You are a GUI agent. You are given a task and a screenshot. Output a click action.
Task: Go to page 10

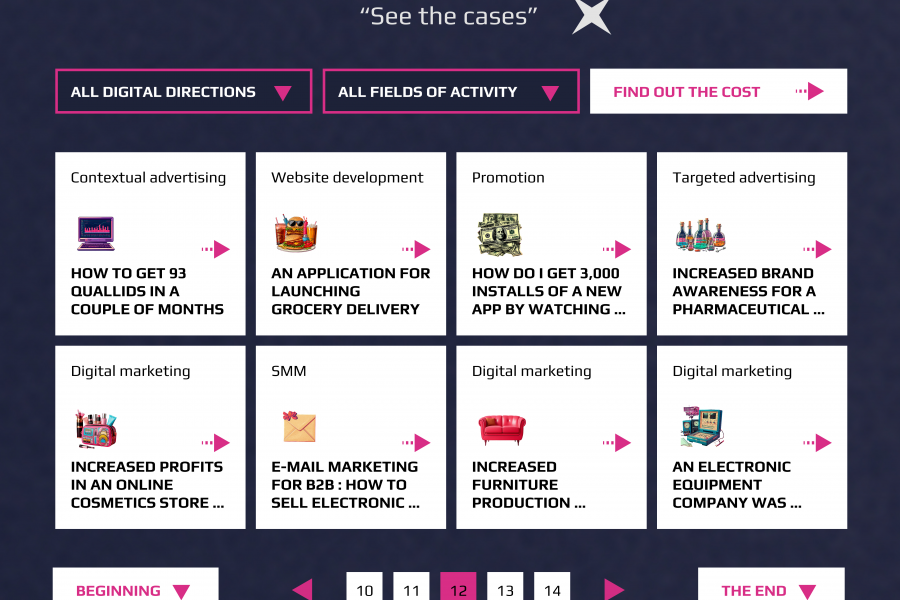[x=365, y=589]
